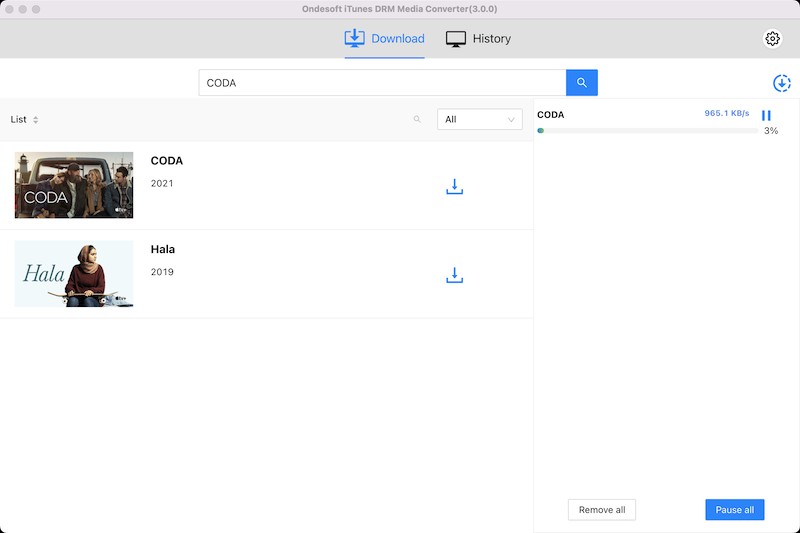Click the download icon for CODA
The height and width of the screenshot is (533, 800).
click(454, 186)
